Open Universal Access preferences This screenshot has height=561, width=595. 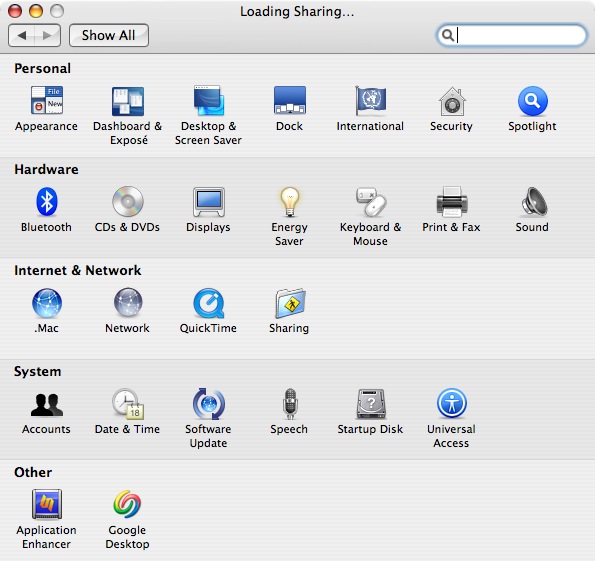[452, 403]
